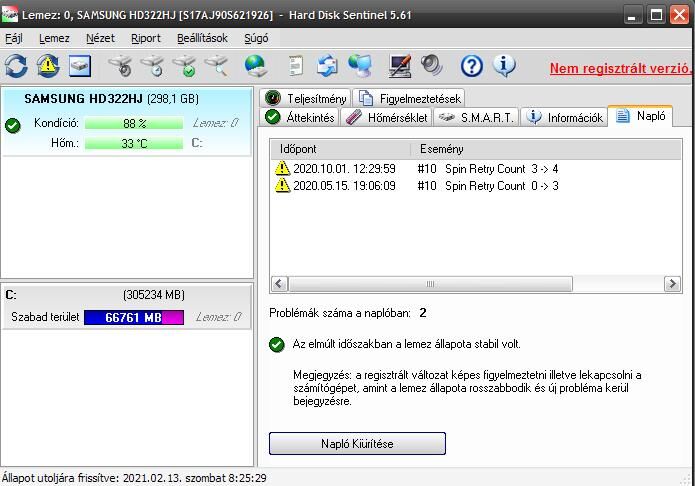Click the disk with green checkmark icon

[x=184, y=66]
